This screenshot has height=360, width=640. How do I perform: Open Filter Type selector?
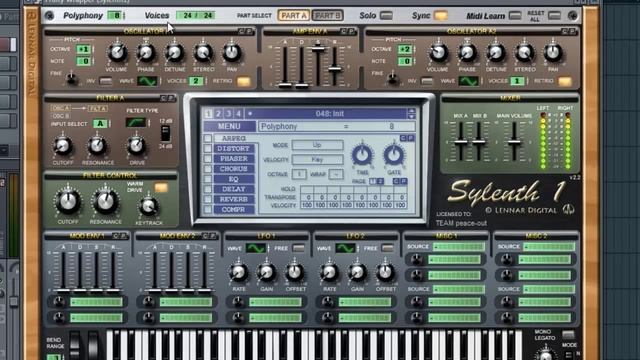click(136, 122)
